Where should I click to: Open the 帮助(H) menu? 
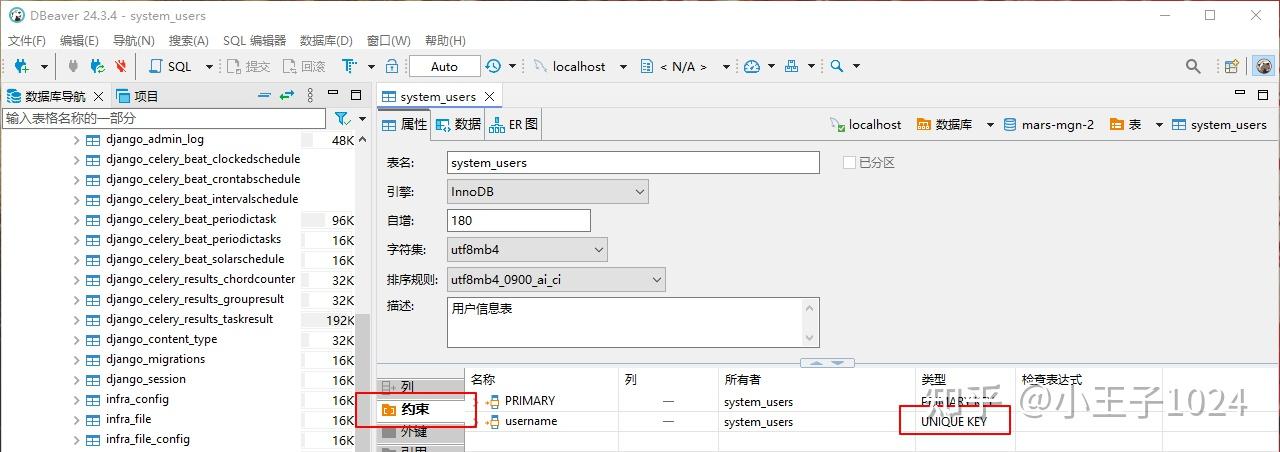[445, 41]
